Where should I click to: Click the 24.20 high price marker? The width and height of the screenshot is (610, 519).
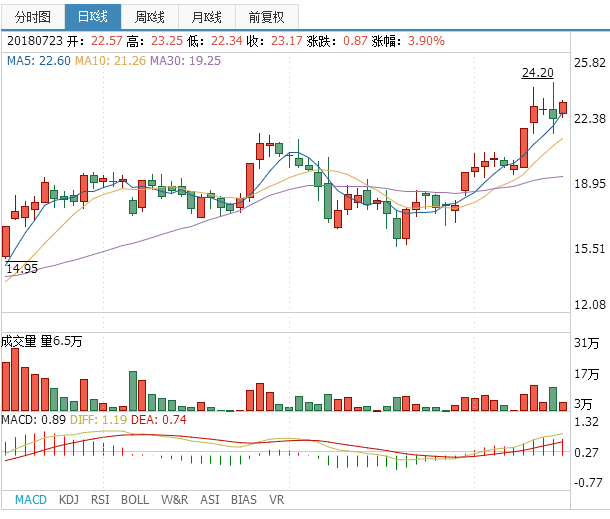pyautogui.click(x=537, y=72)
